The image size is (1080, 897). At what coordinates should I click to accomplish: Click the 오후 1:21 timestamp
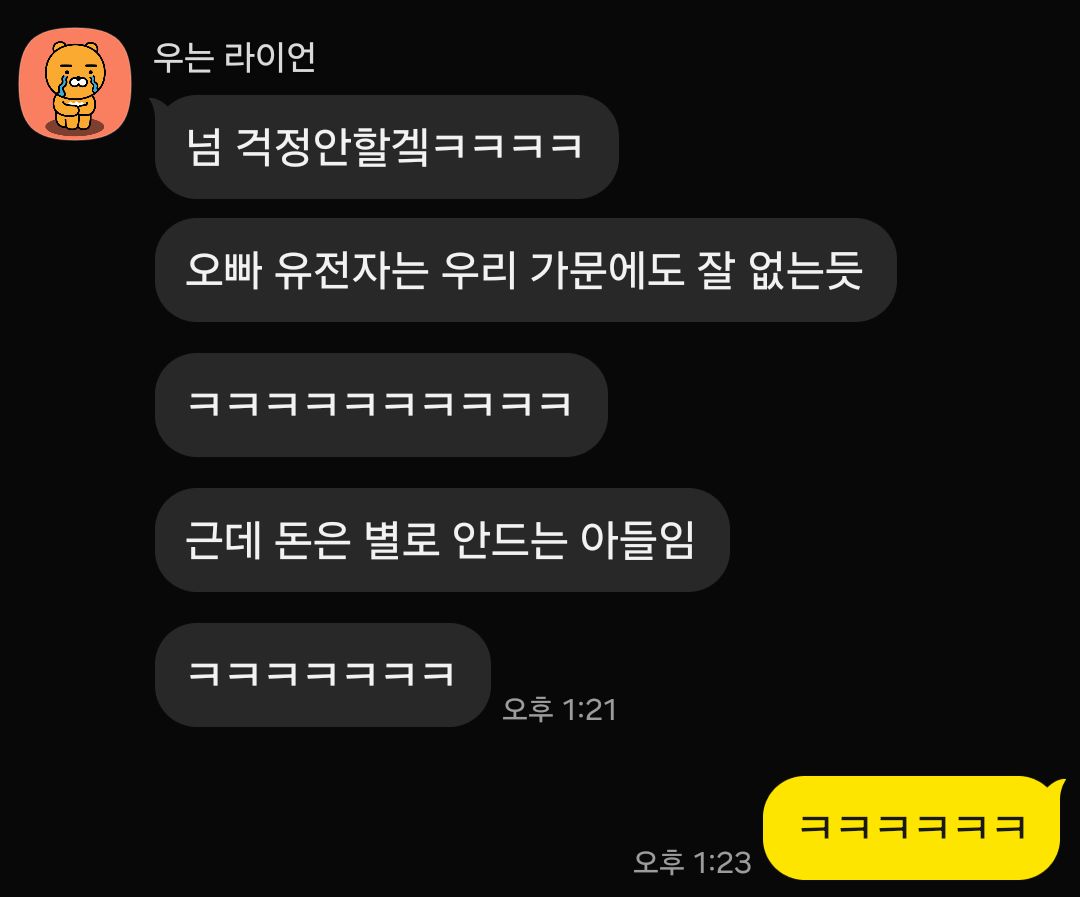point(559,709)
